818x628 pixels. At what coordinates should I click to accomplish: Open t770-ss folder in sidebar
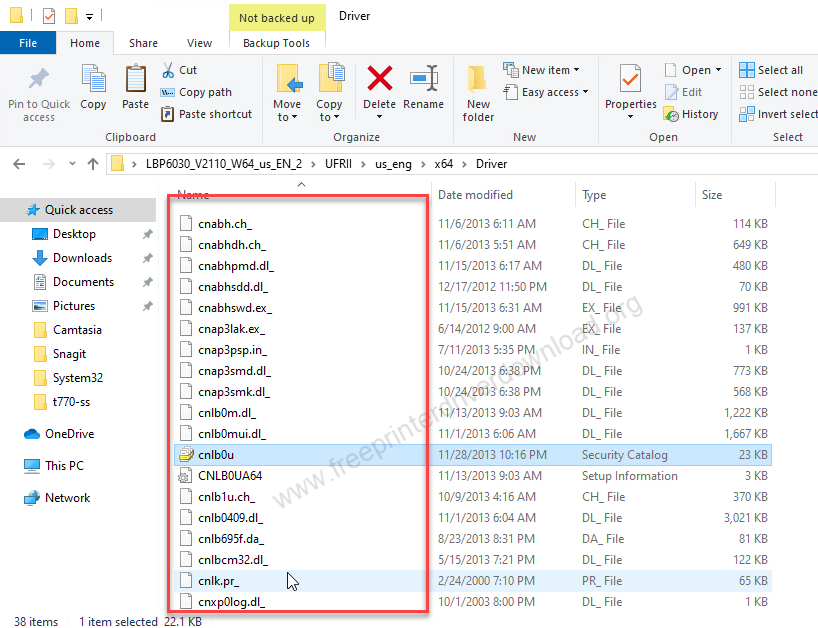(71, 402)
